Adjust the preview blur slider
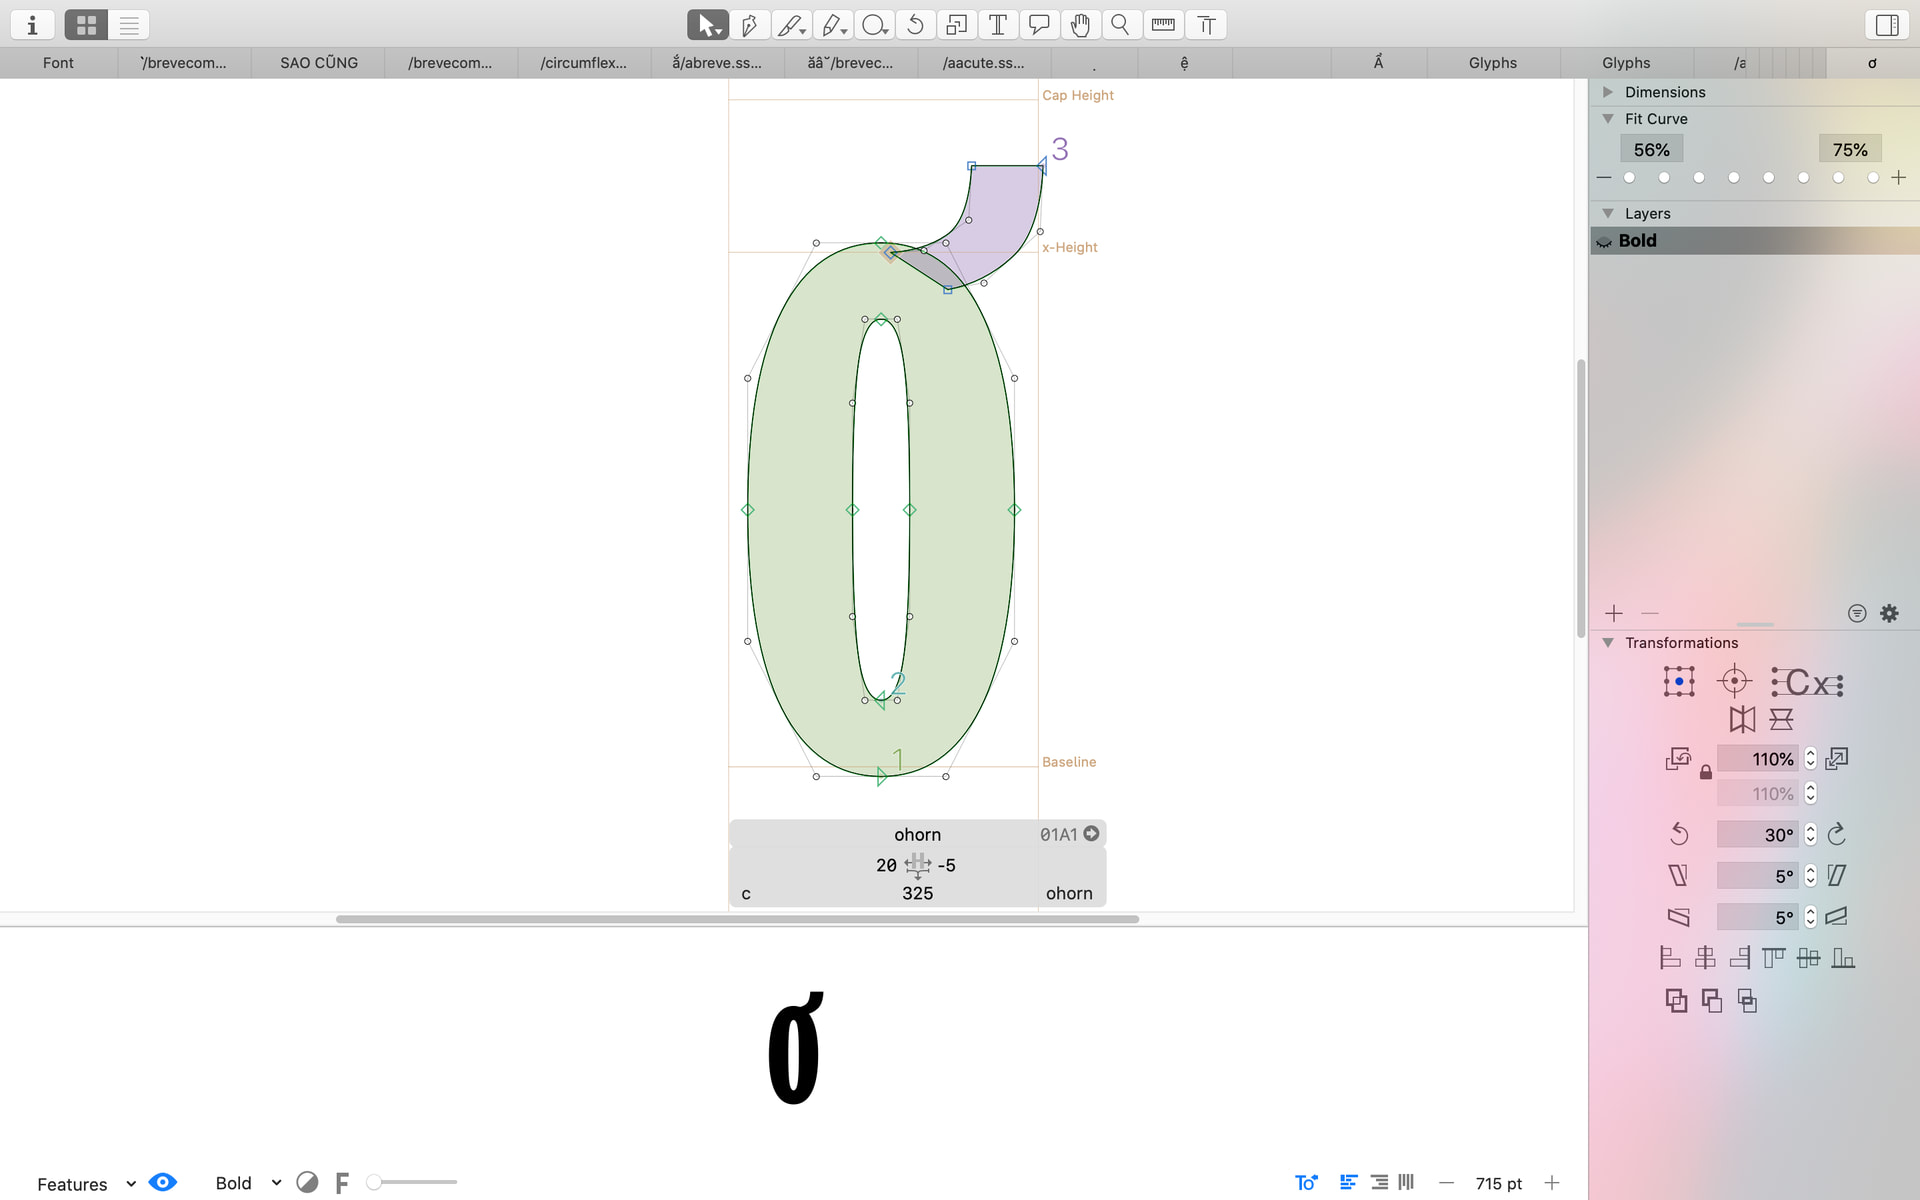 (412, 1183)
